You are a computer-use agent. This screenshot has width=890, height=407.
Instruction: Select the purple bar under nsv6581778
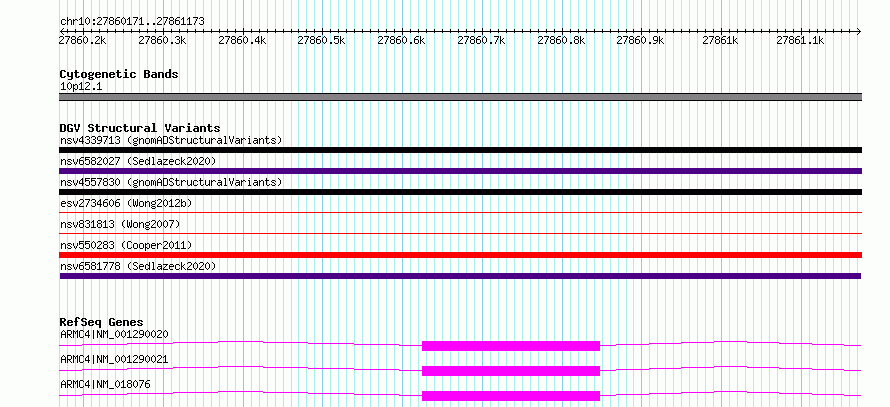tap(460, 276)
